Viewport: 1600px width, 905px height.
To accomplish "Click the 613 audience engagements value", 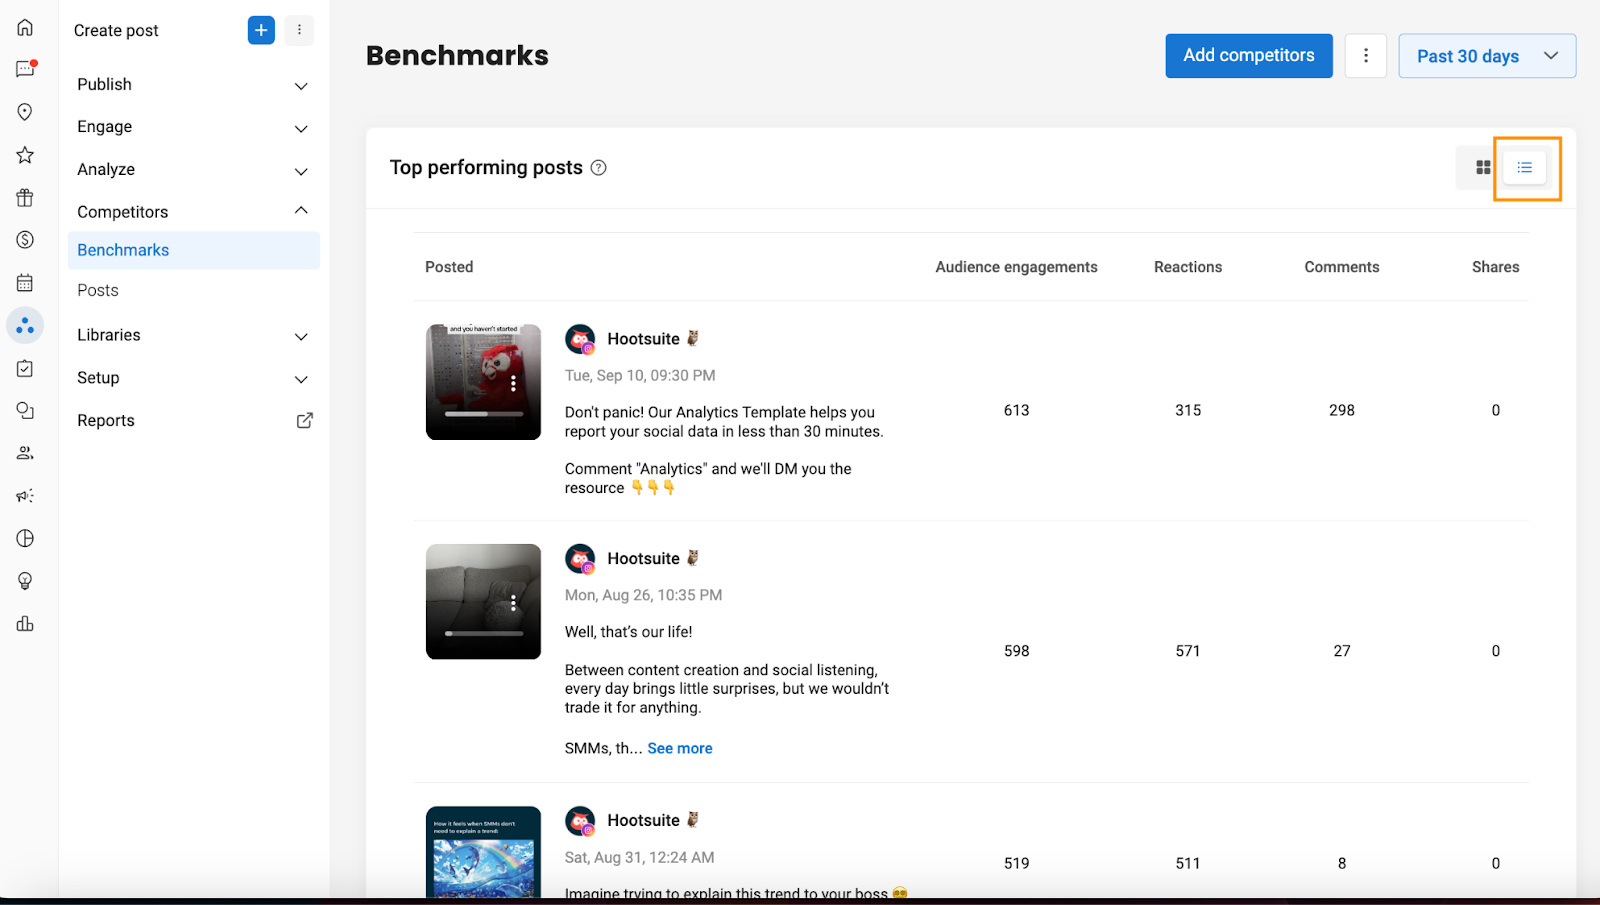I will coord(1016,411).
